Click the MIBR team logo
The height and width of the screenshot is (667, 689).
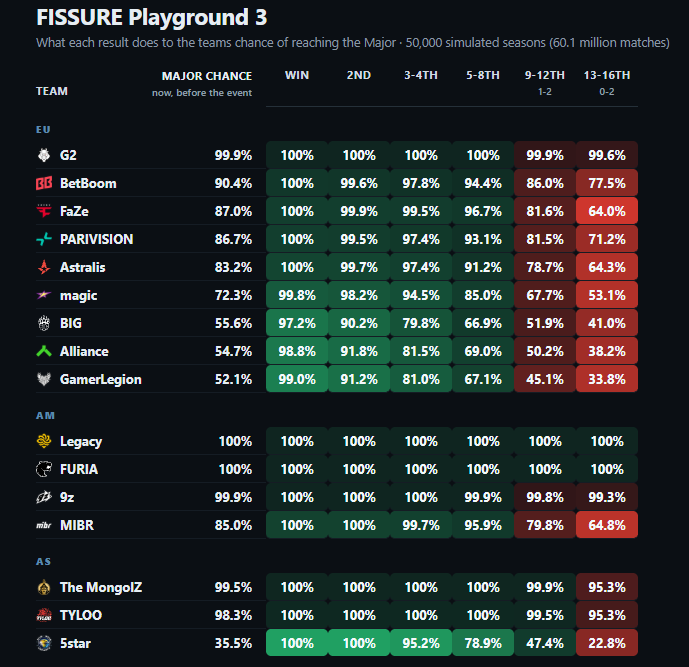tap(44, 525)
